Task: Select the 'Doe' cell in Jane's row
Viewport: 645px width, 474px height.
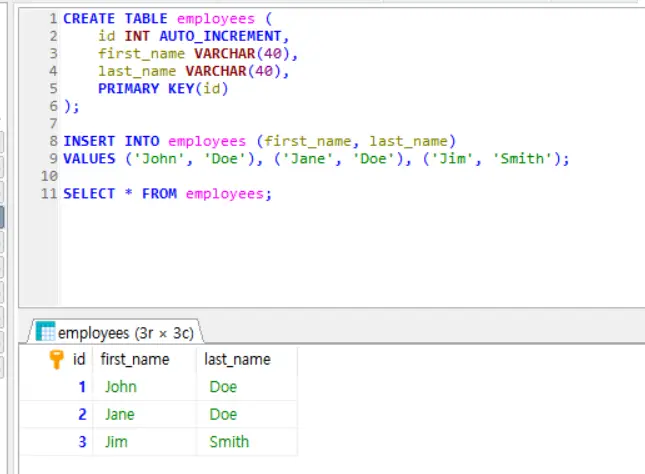Action: coord(247,414)
